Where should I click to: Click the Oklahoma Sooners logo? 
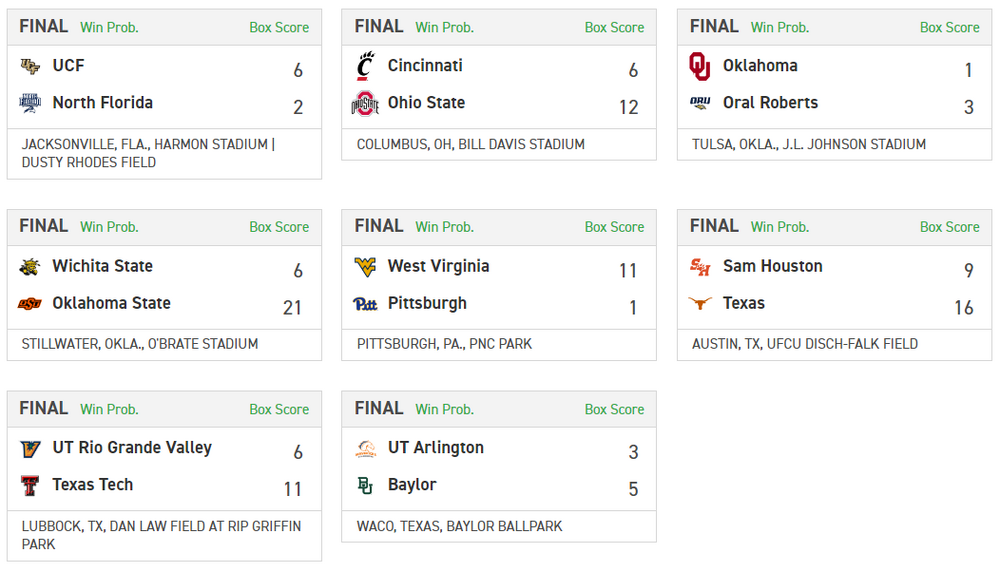700,66
